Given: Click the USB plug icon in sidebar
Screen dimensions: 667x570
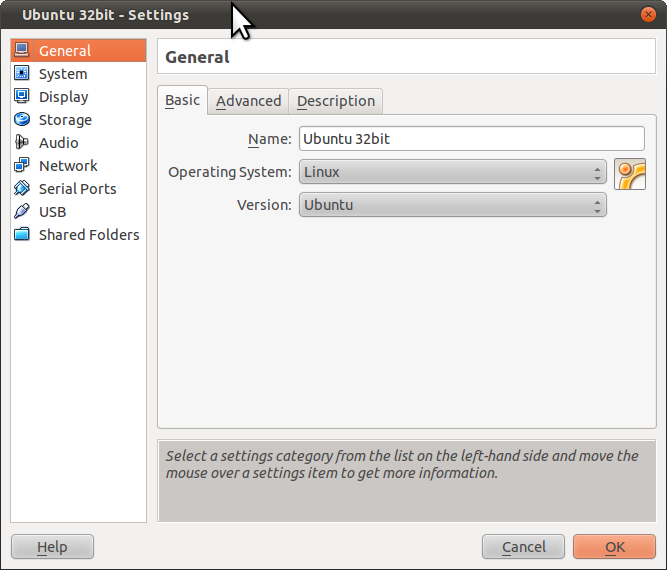Looking at the screenshot, I should point(22,211).
